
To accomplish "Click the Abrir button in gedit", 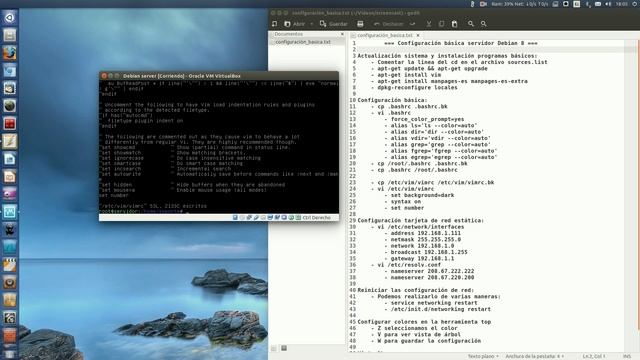I will (295, 24).
